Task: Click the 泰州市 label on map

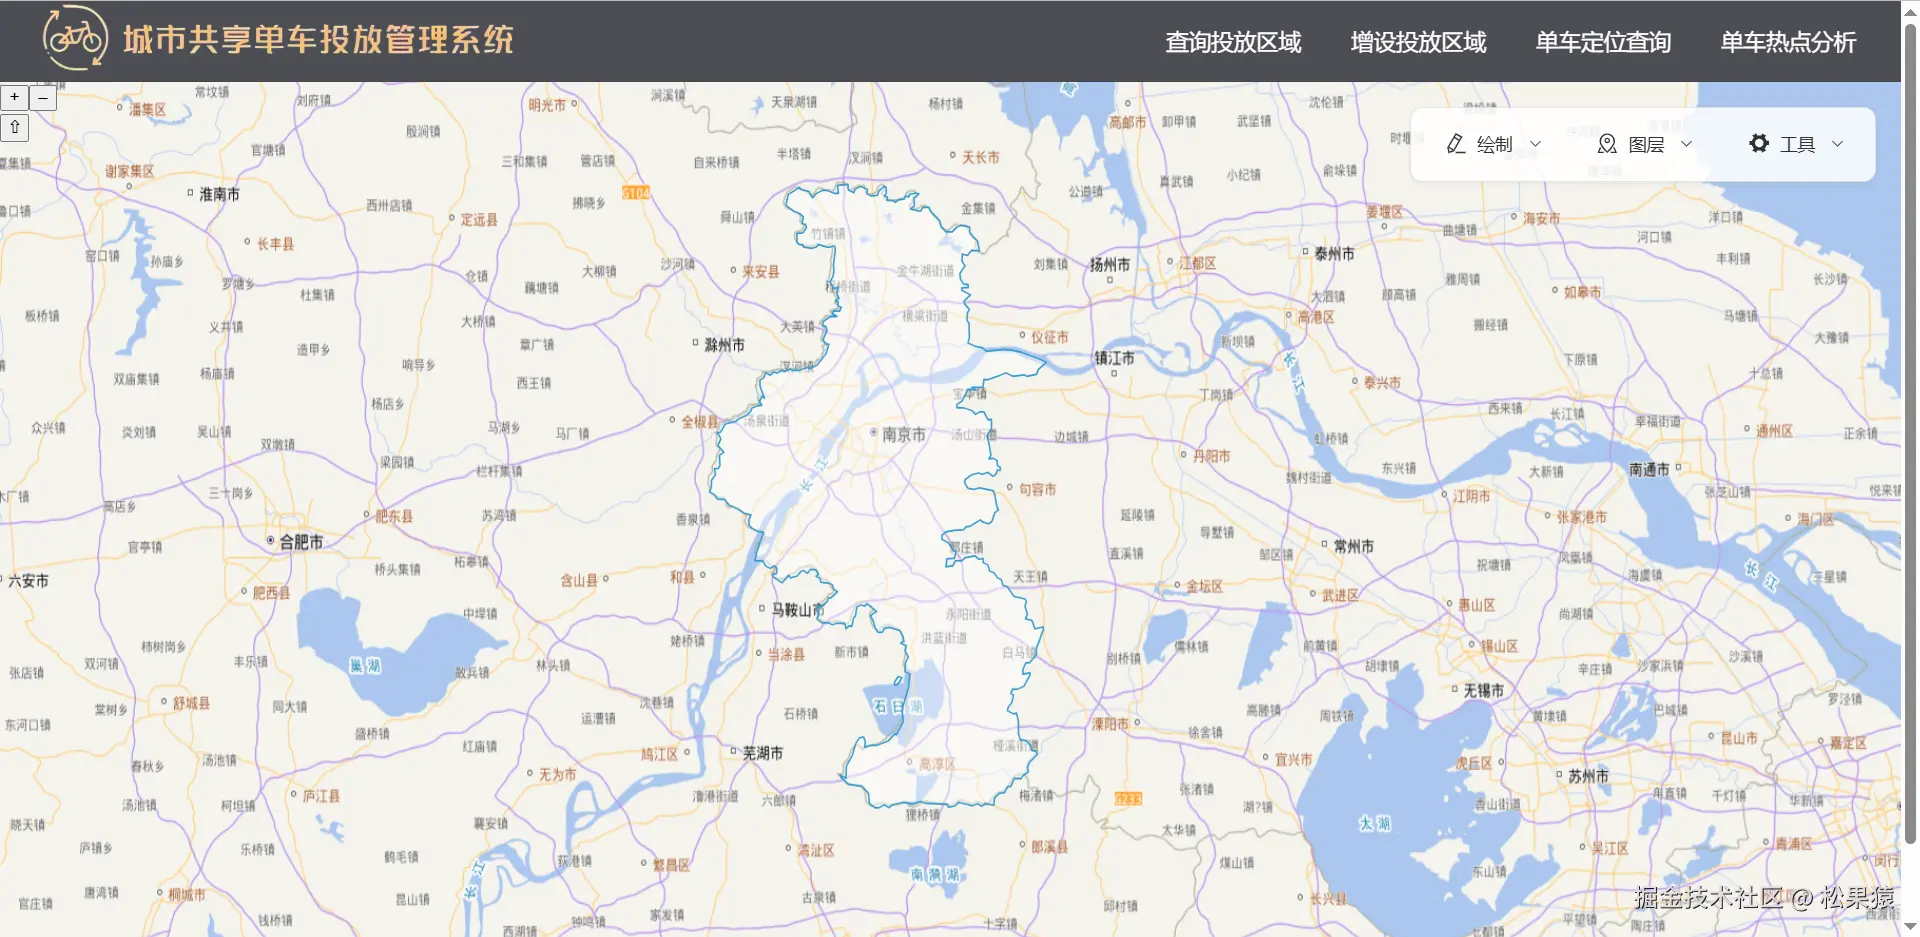Action: (1334, 254)
